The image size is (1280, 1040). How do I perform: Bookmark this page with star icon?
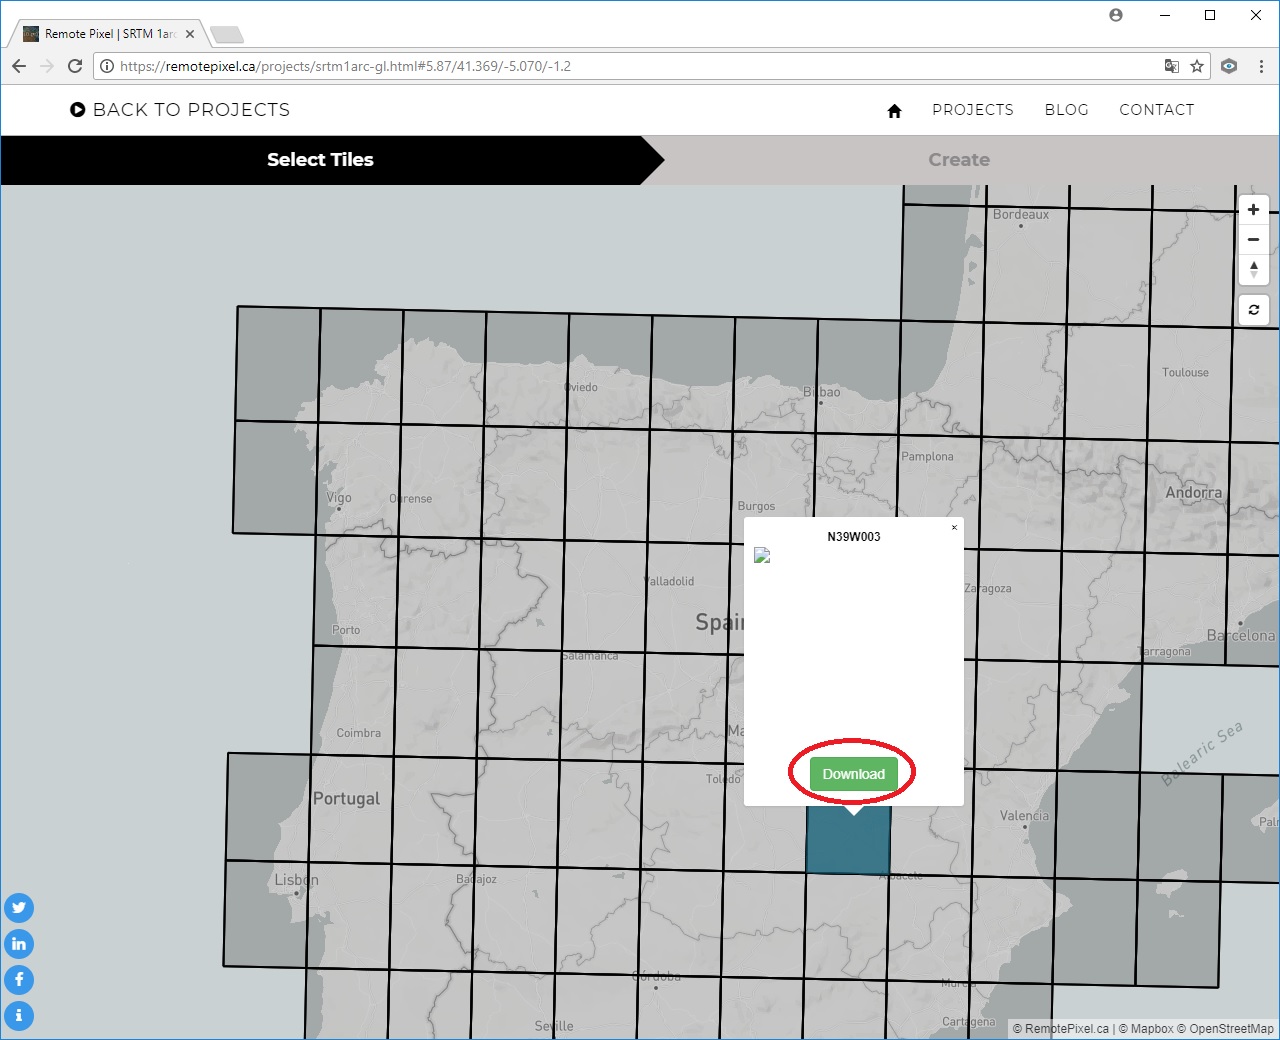point(1197,66)
